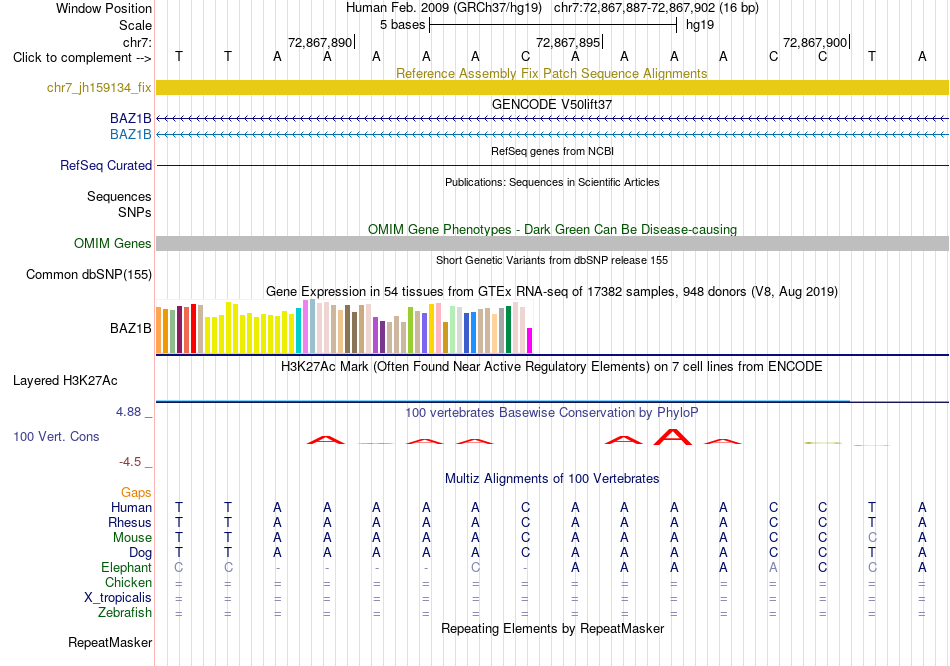Viewport: 950px width, 666px height.
Task: Select the 'Human' alignment row label
Action: pos(131,507)
